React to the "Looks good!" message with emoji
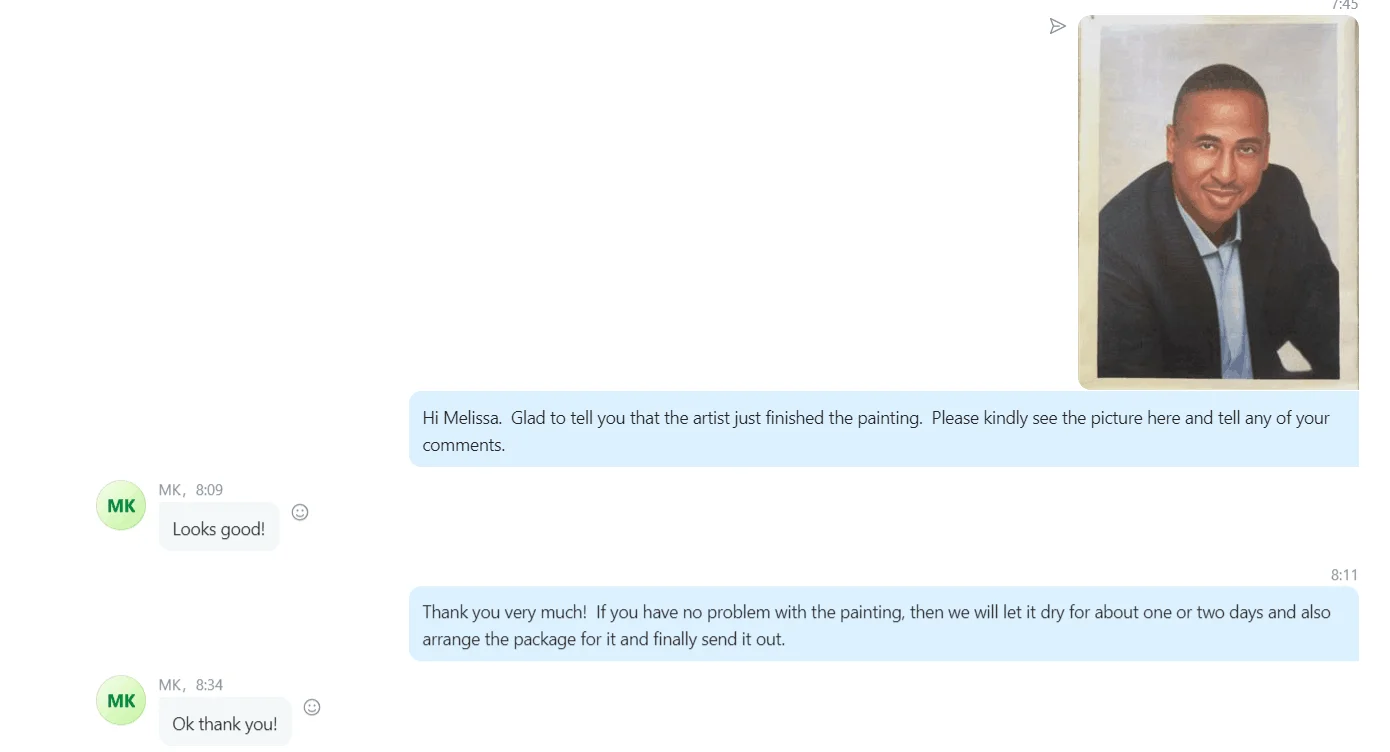The image size is (1390, 752). coord(300,512)
